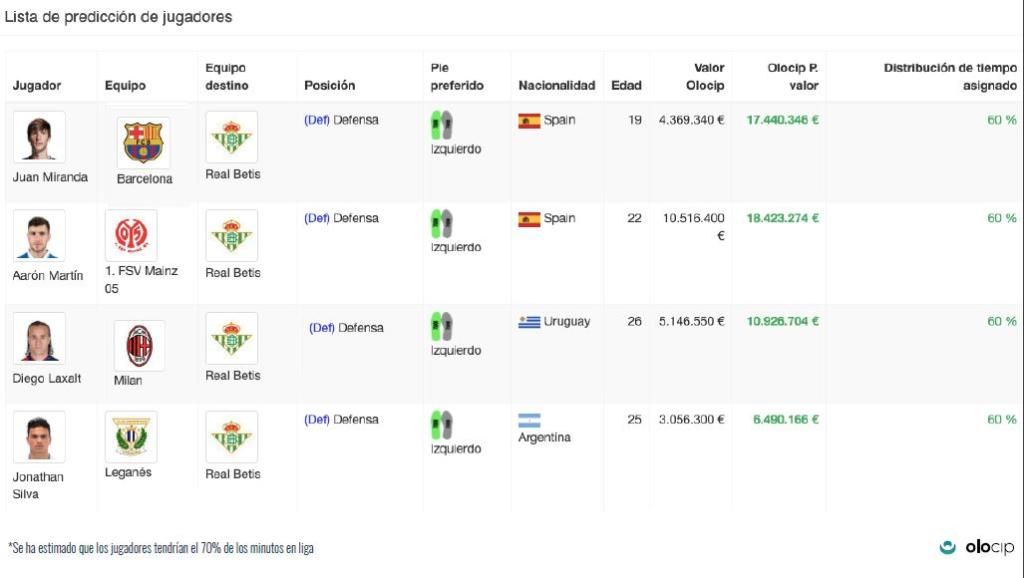The height and width of the screenshot is (578, 1024).
Task: Click the Uruguay flag icon
Action: pyautogui.click(x=529, y=322)
